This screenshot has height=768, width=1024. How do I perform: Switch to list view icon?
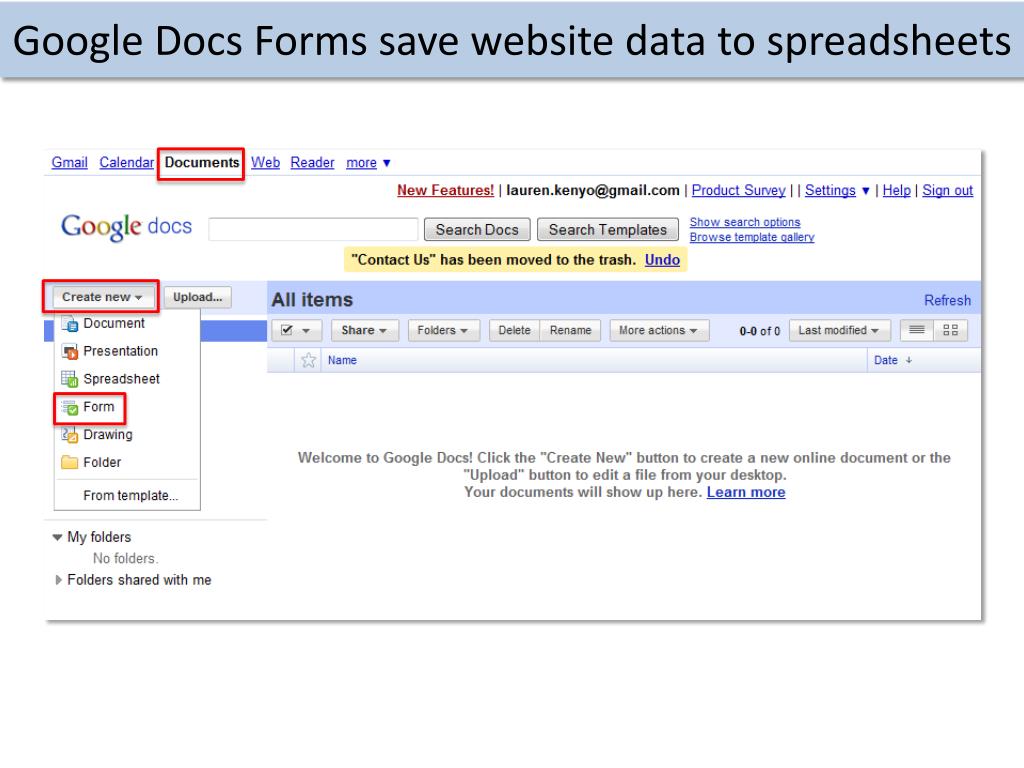[917, 330]
